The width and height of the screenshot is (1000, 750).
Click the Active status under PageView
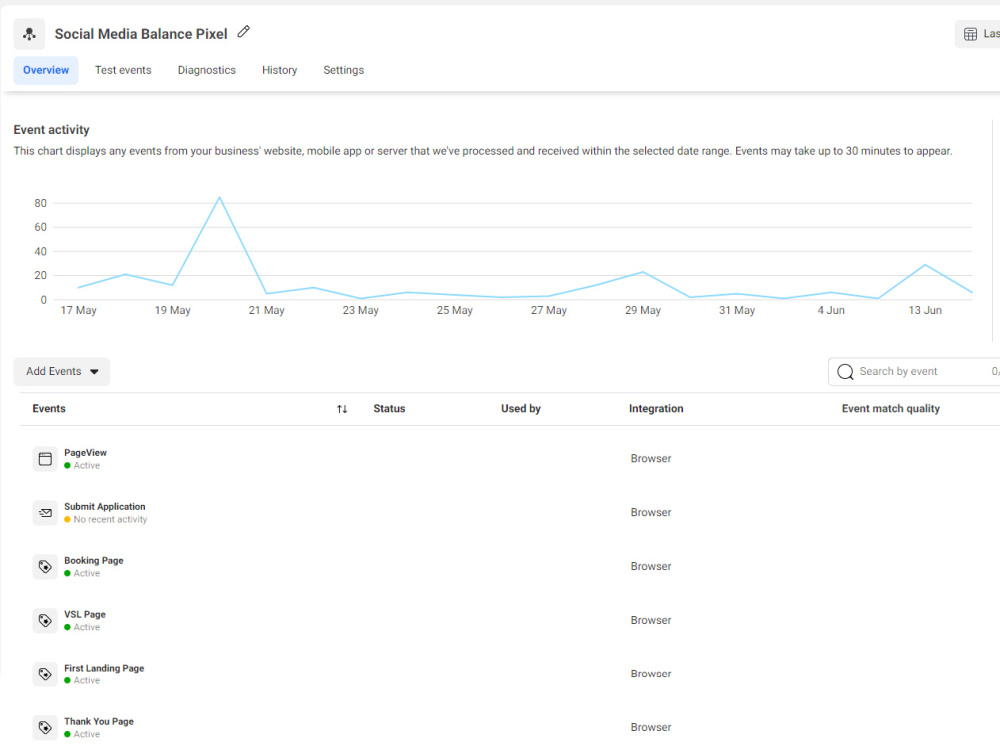click(86, 466)
